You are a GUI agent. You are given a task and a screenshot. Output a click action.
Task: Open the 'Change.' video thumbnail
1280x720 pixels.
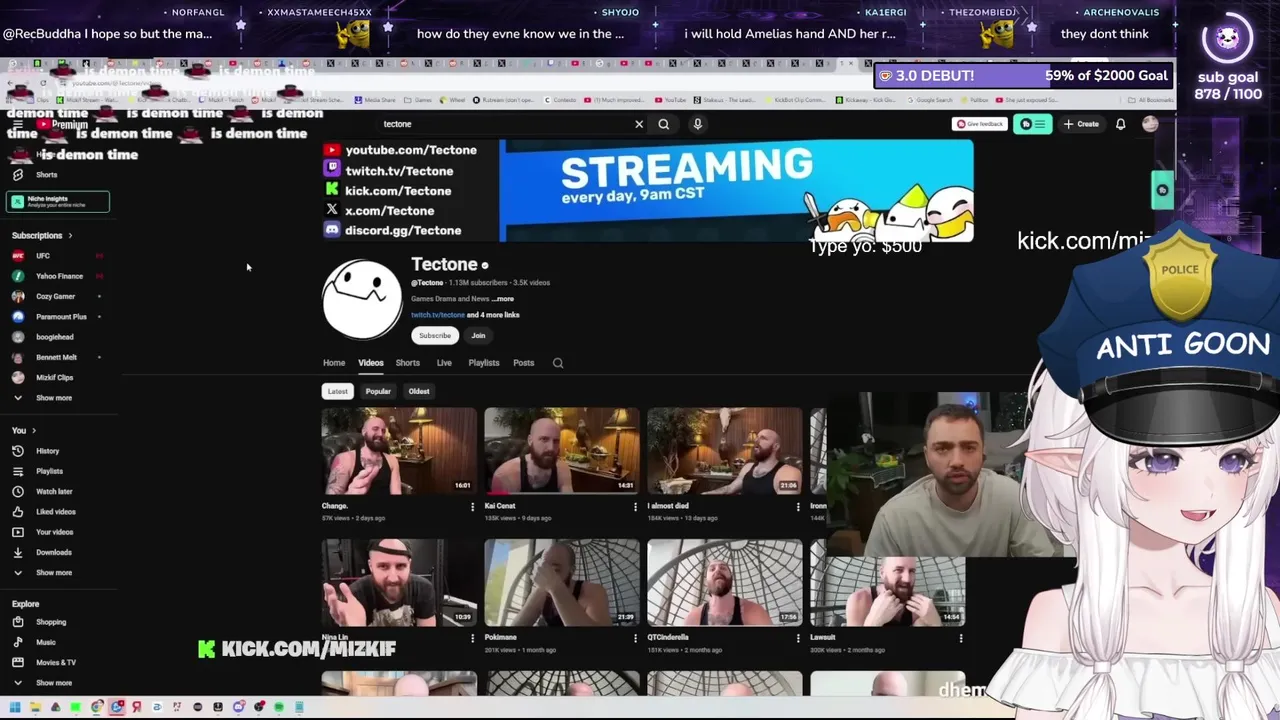click(399, 451)
